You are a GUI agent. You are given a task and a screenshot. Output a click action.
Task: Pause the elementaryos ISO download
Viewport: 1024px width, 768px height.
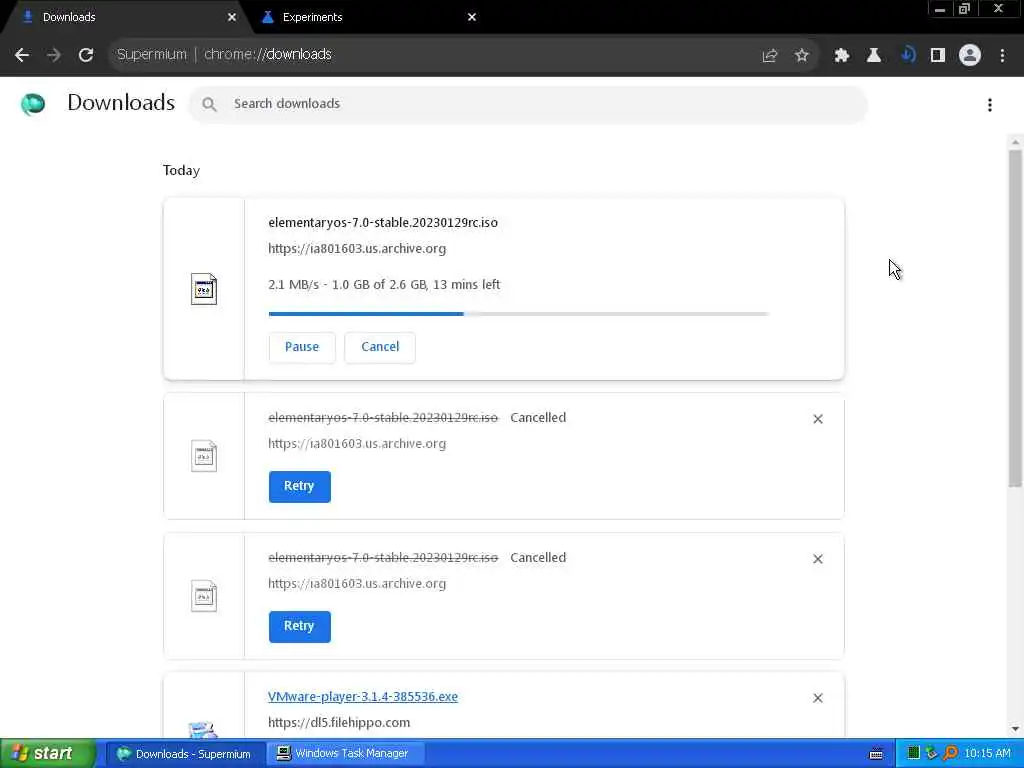coord(302,347)
